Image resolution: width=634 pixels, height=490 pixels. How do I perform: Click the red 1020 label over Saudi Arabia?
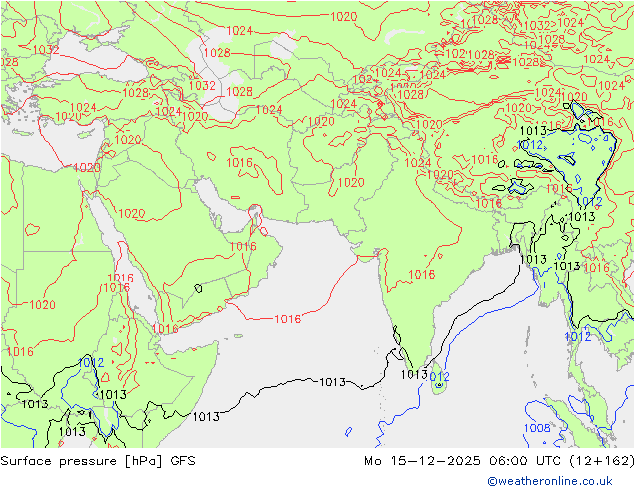coord(132,213)
